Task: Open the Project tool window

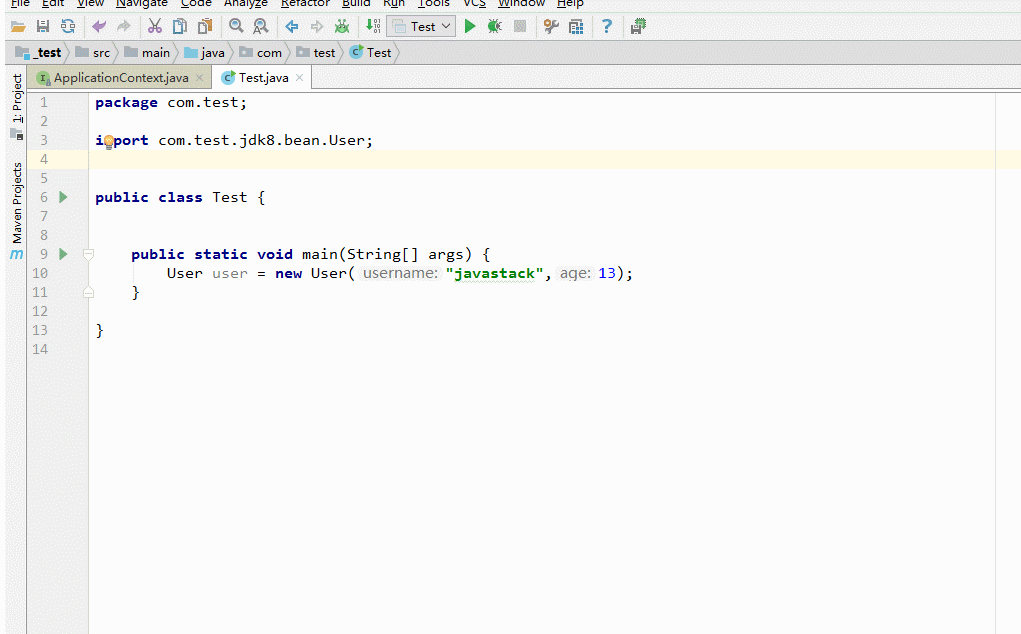Action: pos(17,106)
